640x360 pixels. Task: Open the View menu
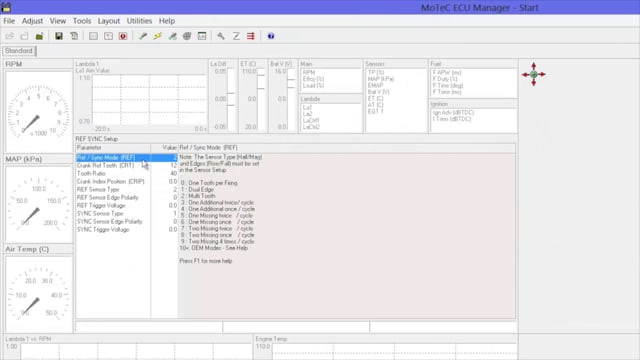58,21
